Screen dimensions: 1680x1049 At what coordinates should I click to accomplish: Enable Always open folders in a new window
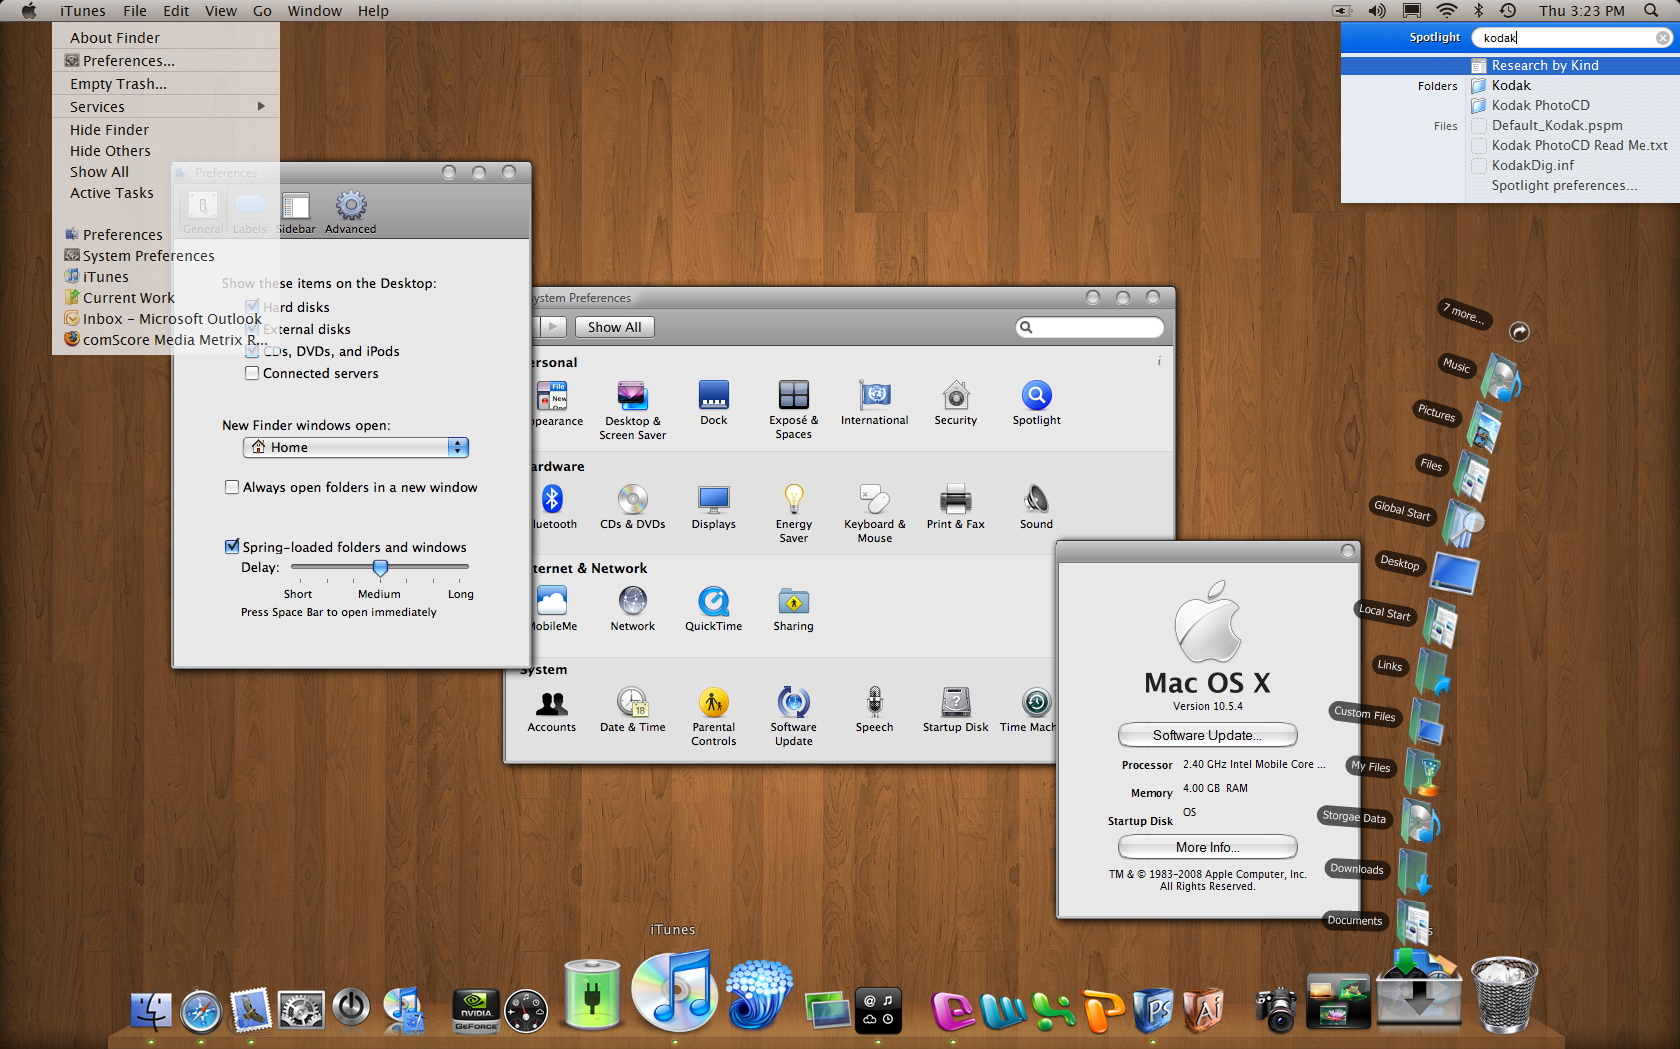232,487
